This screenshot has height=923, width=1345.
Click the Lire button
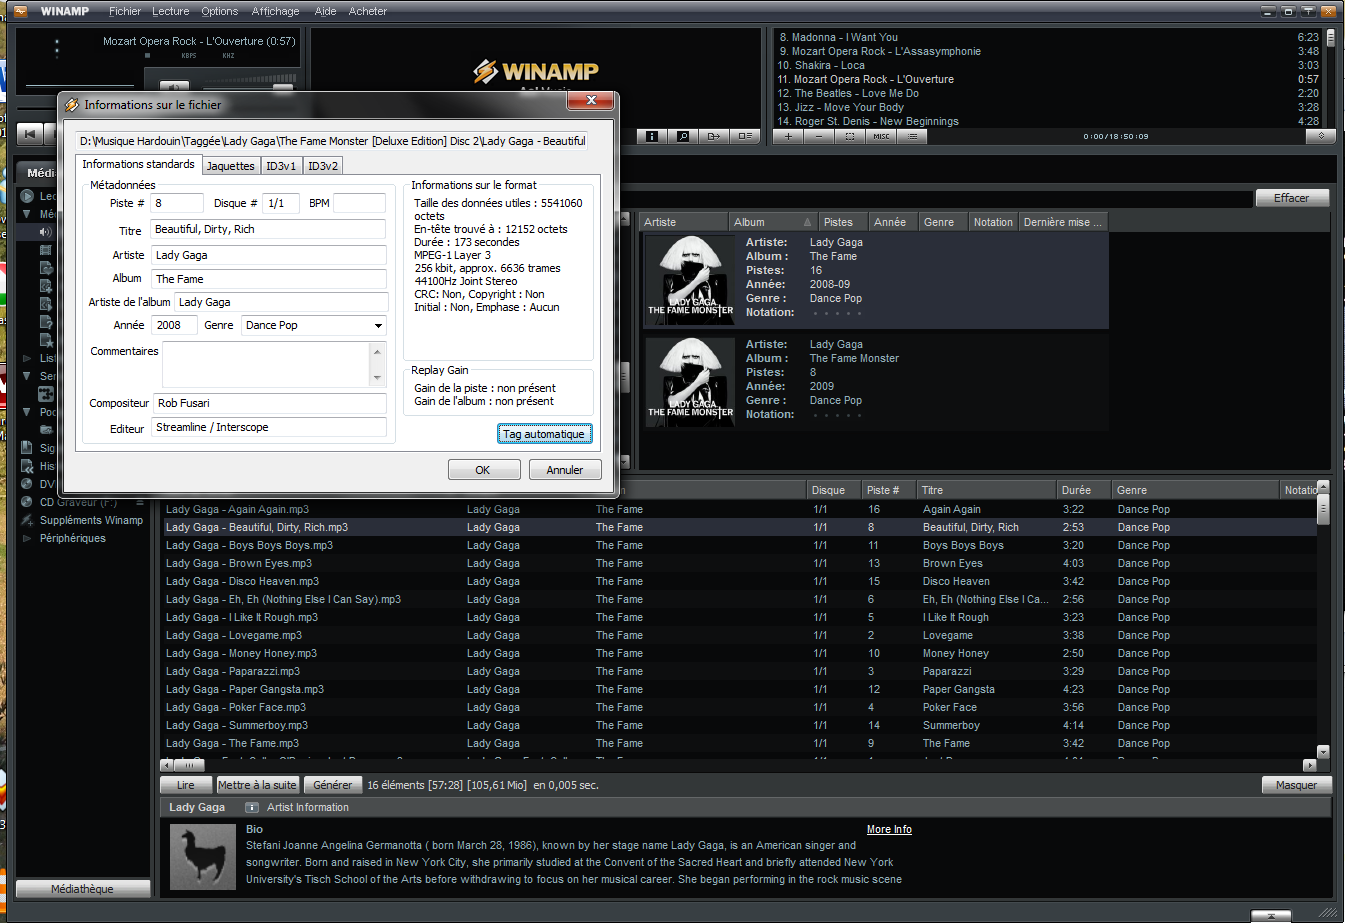186,785
